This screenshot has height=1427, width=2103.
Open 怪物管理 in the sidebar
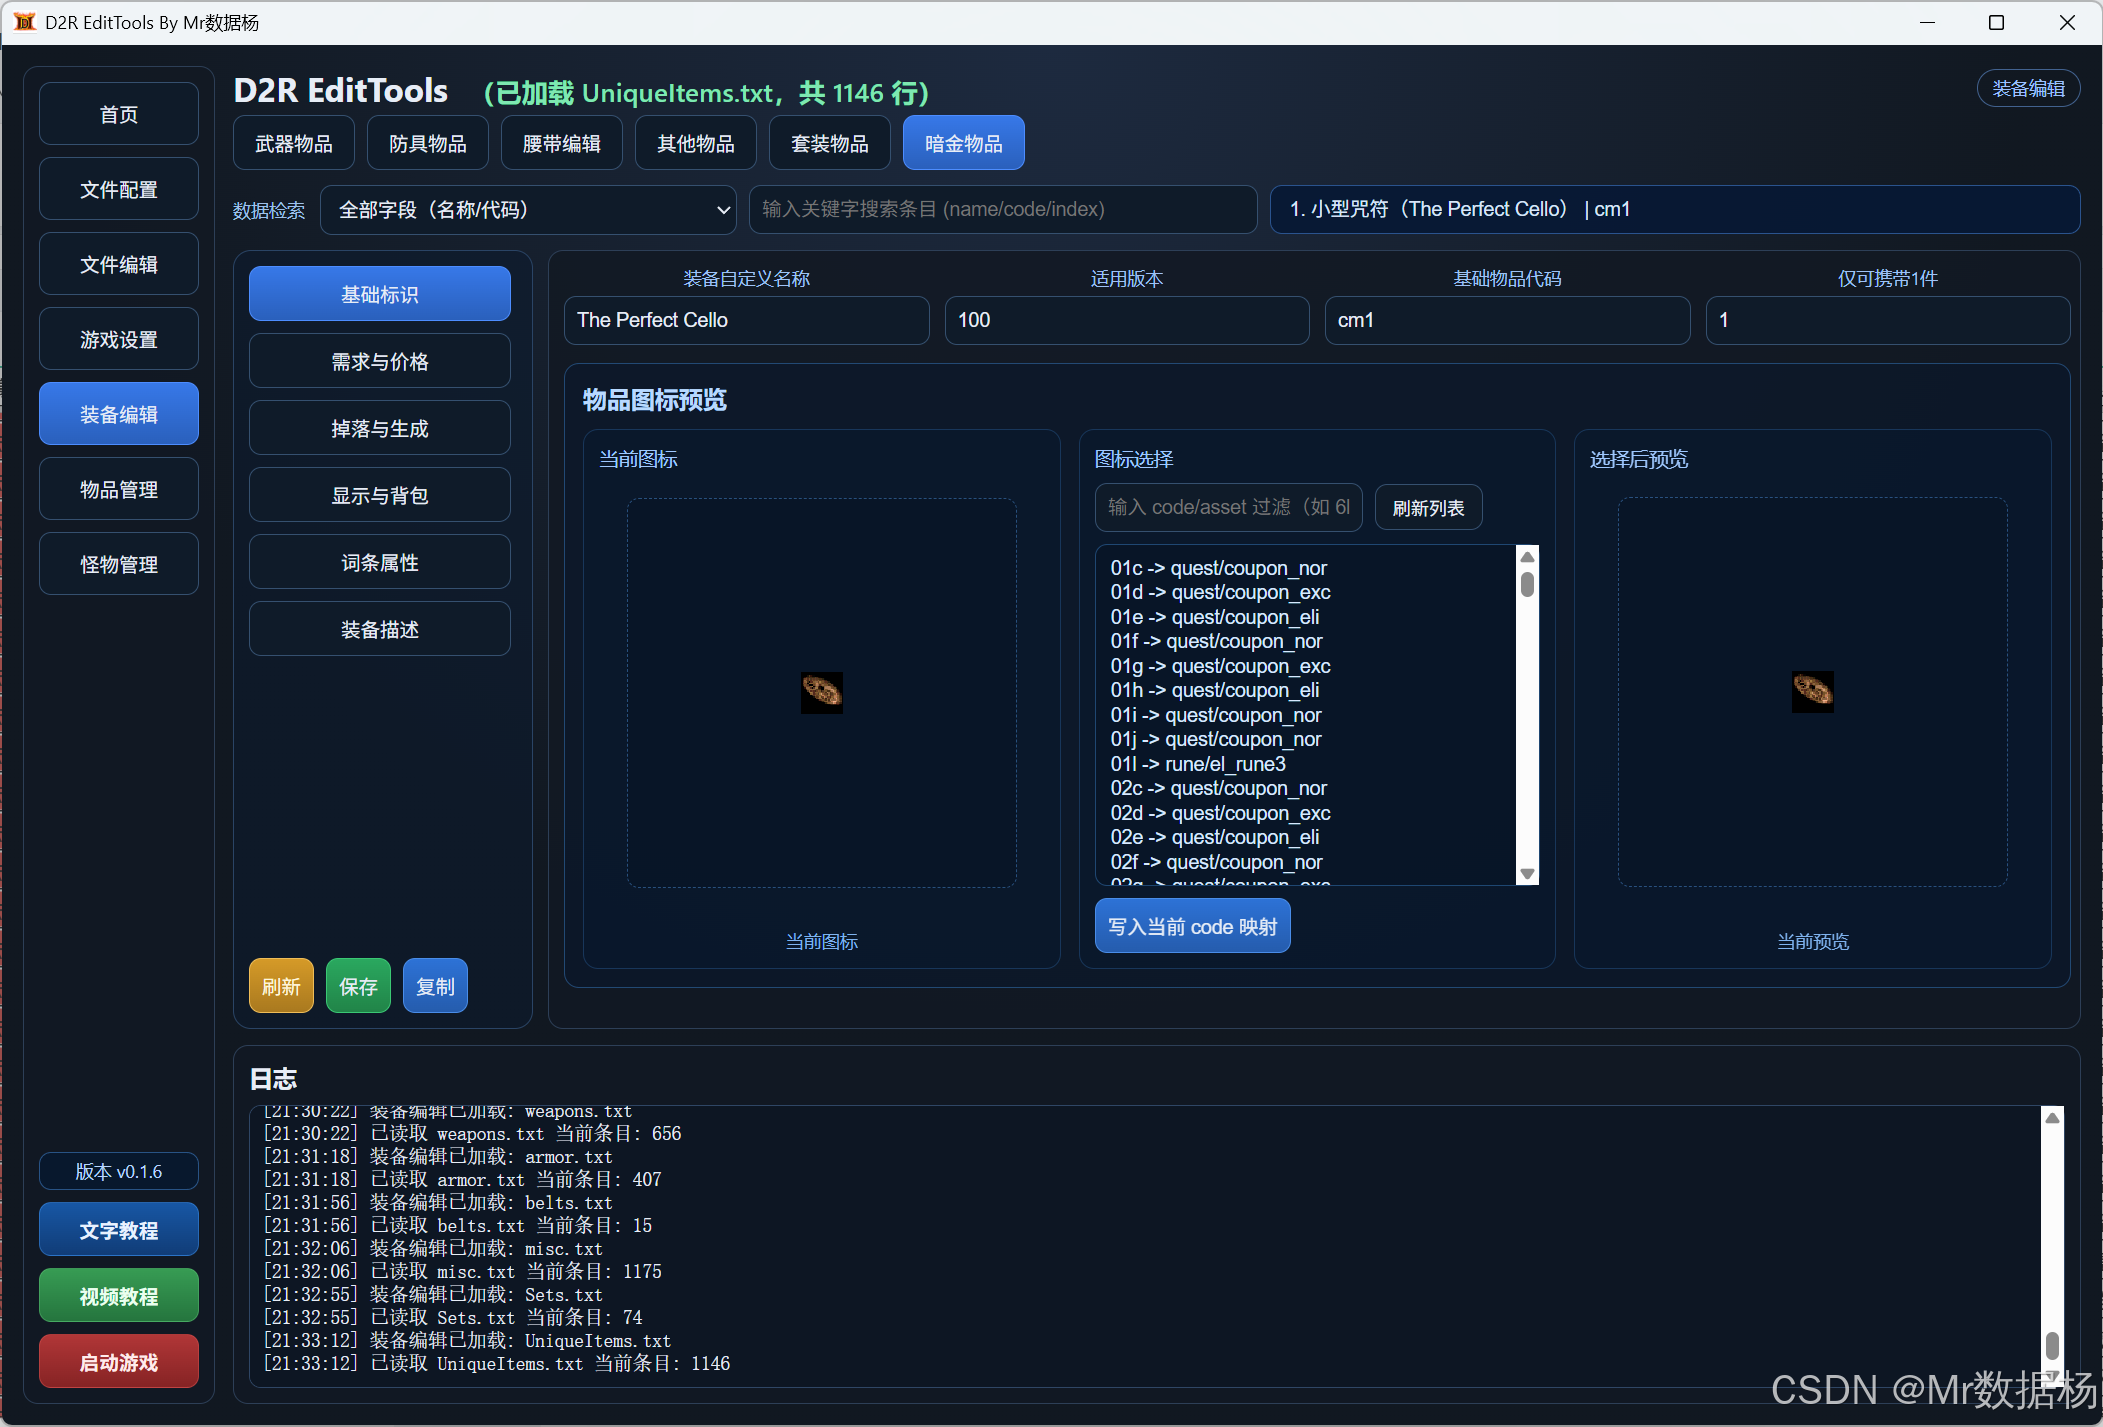(118, 565)
